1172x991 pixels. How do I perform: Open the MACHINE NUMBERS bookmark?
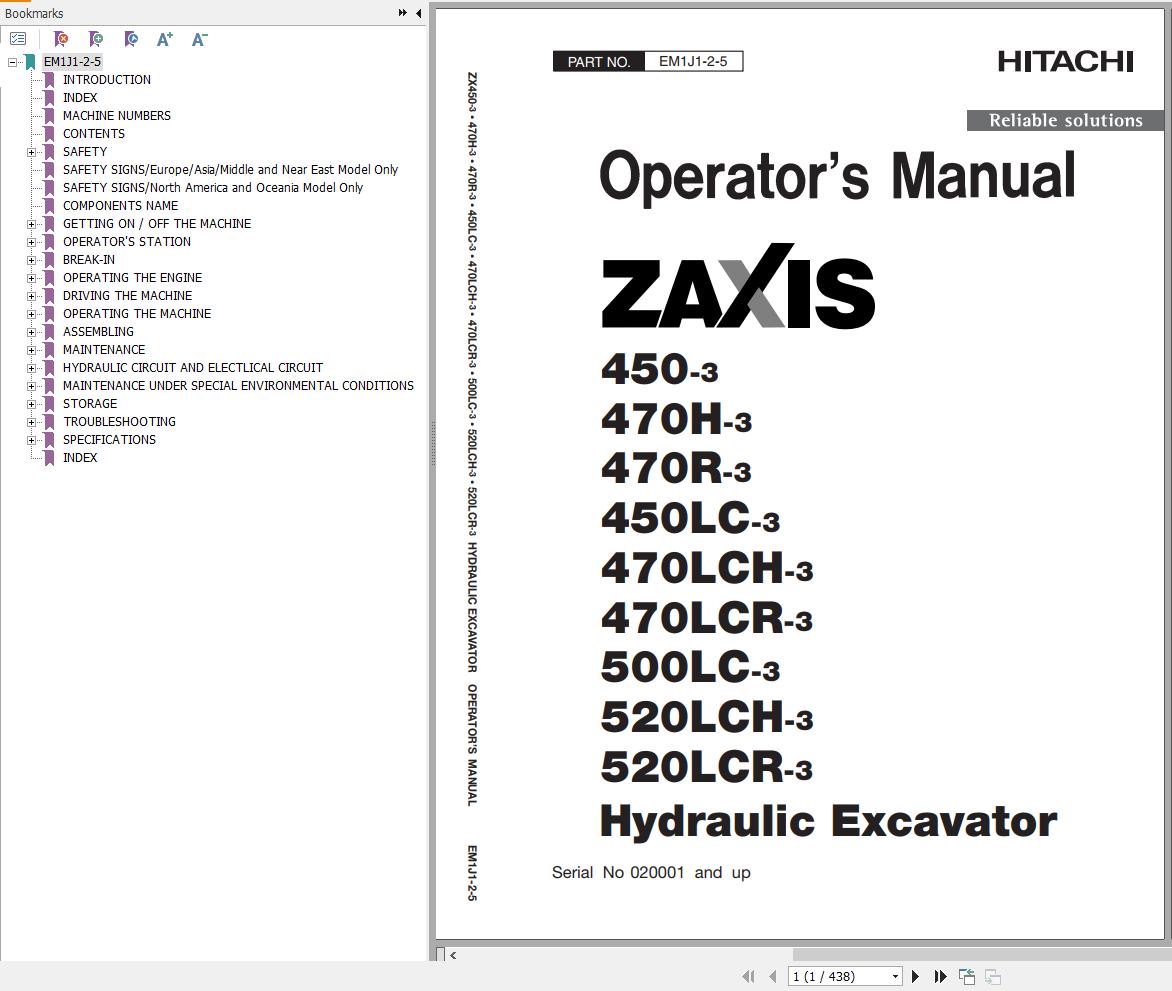click(117, 115)
